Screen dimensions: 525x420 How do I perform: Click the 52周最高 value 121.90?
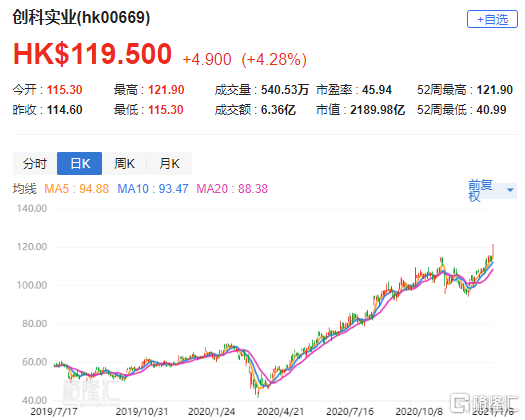495,90
